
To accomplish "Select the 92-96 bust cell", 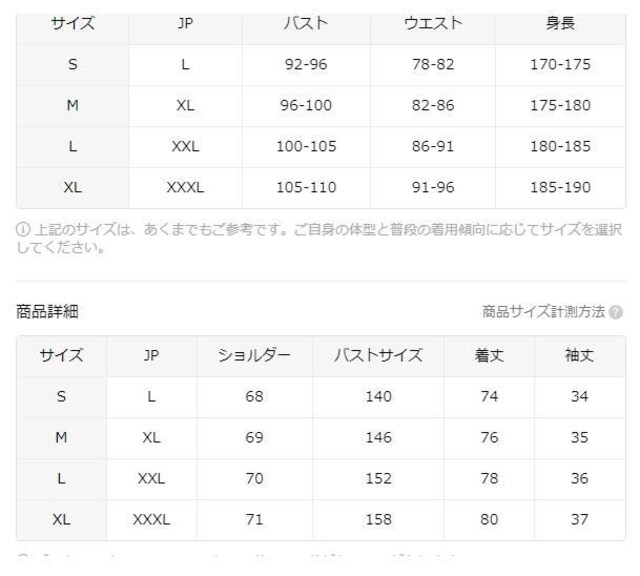I will [306, 64].
